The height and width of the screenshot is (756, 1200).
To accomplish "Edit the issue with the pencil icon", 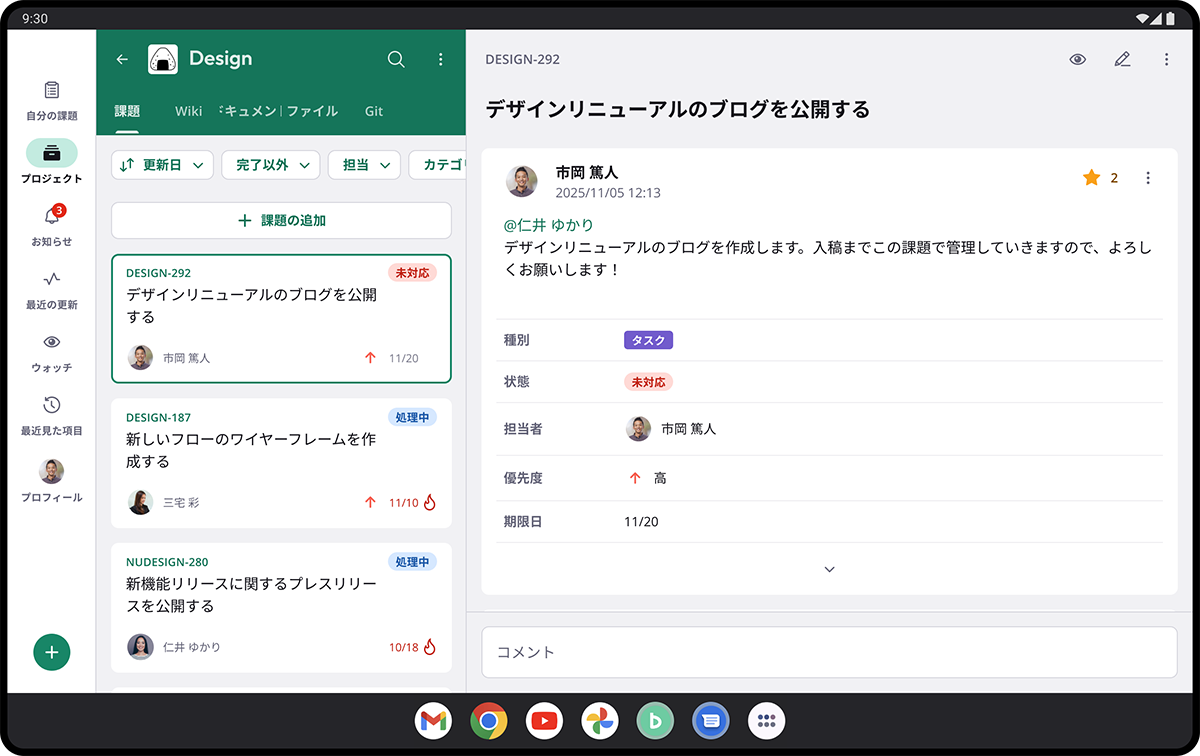I will [1122, 59].
